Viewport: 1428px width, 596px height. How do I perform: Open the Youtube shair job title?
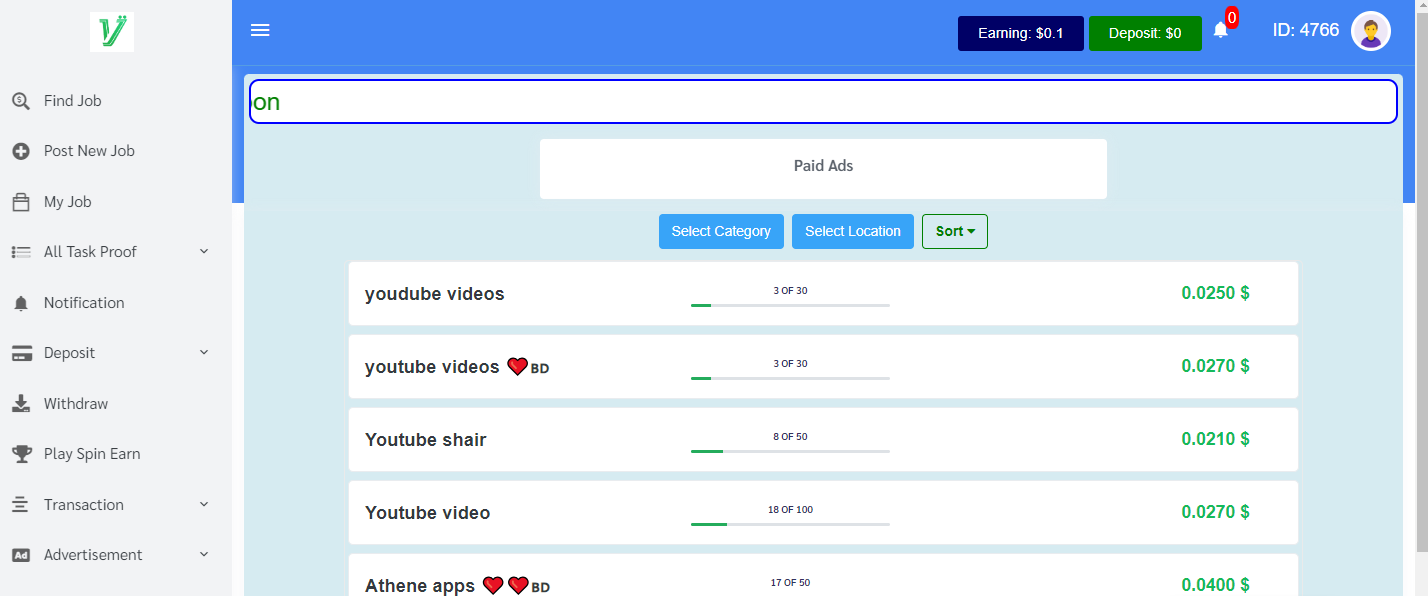pyautogui.click(x=426, y=440)
